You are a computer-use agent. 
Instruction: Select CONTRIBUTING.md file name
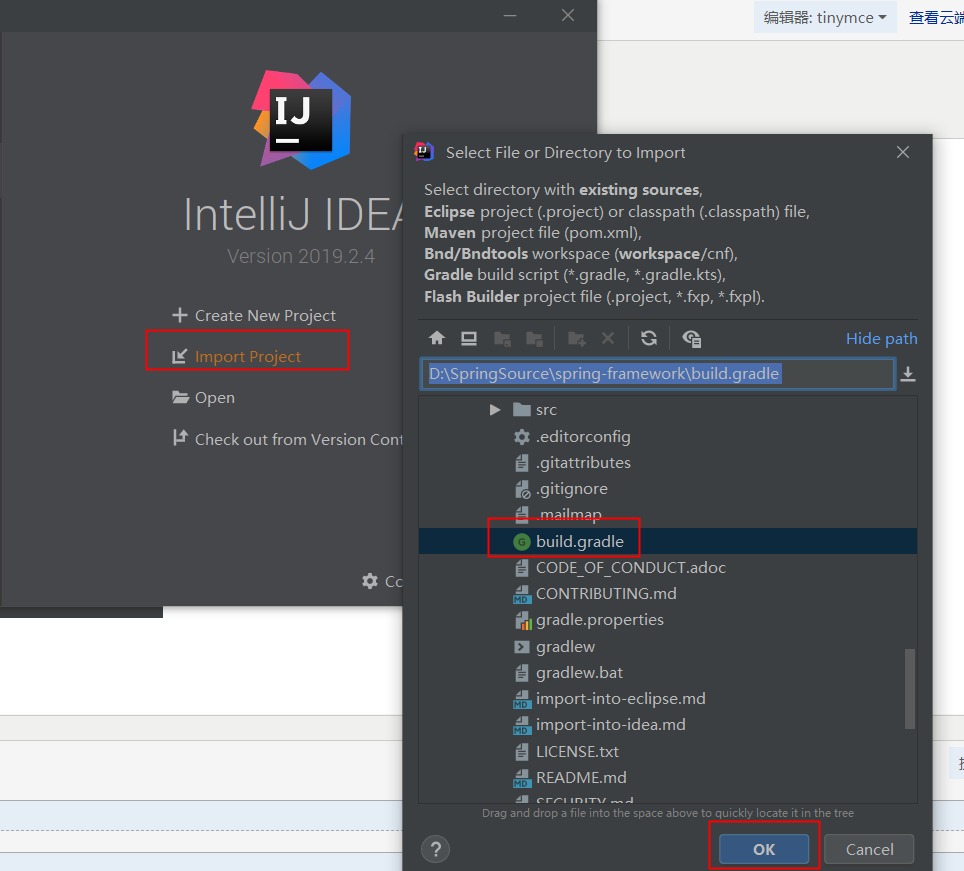[606, 594]
